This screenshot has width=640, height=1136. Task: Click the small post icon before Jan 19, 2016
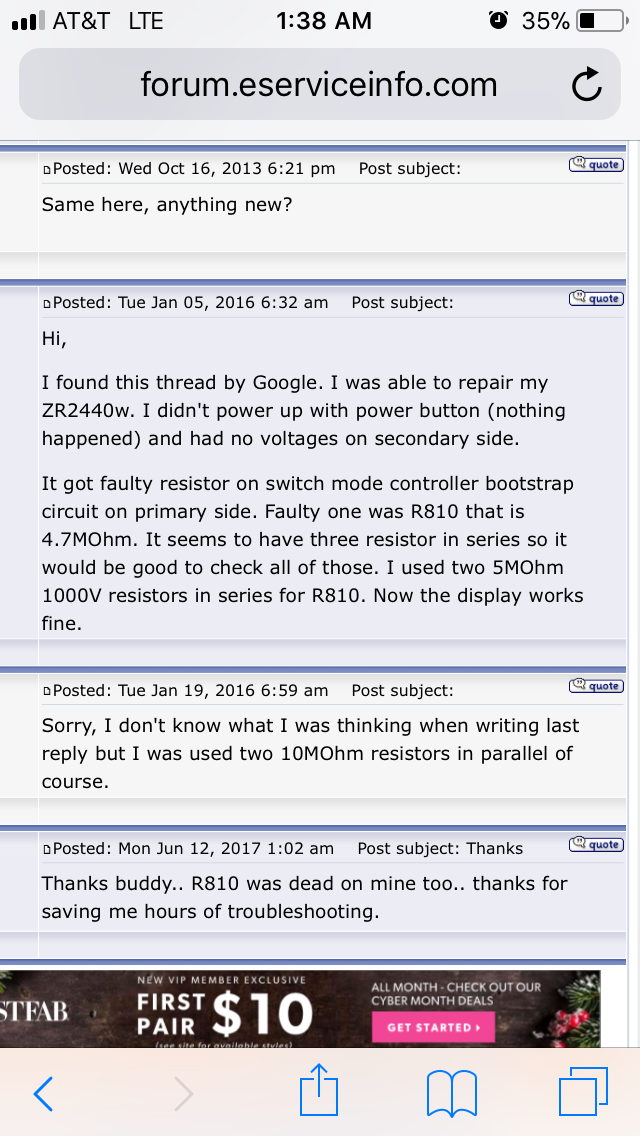point(46,692)
